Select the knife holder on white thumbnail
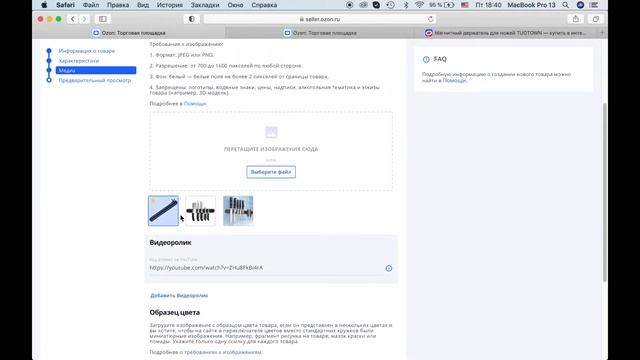 [x=200, y=211]
